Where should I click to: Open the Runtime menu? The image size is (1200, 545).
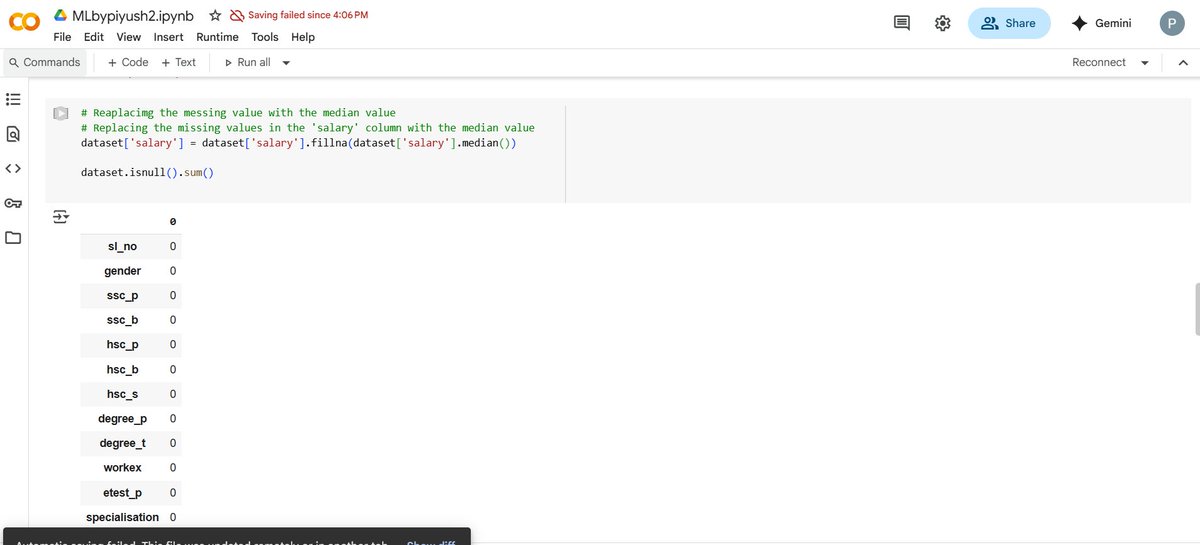[x=217, y=37]
